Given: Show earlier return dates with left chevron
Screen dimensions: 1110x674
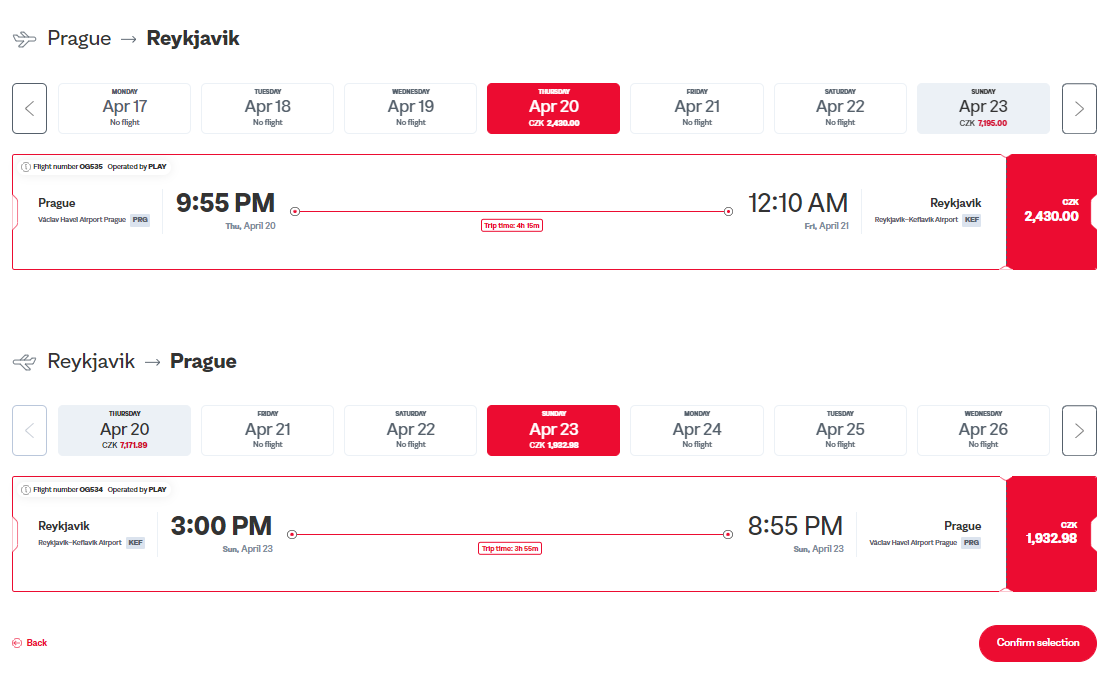Looking at the screenshot, I should point(30,430).
